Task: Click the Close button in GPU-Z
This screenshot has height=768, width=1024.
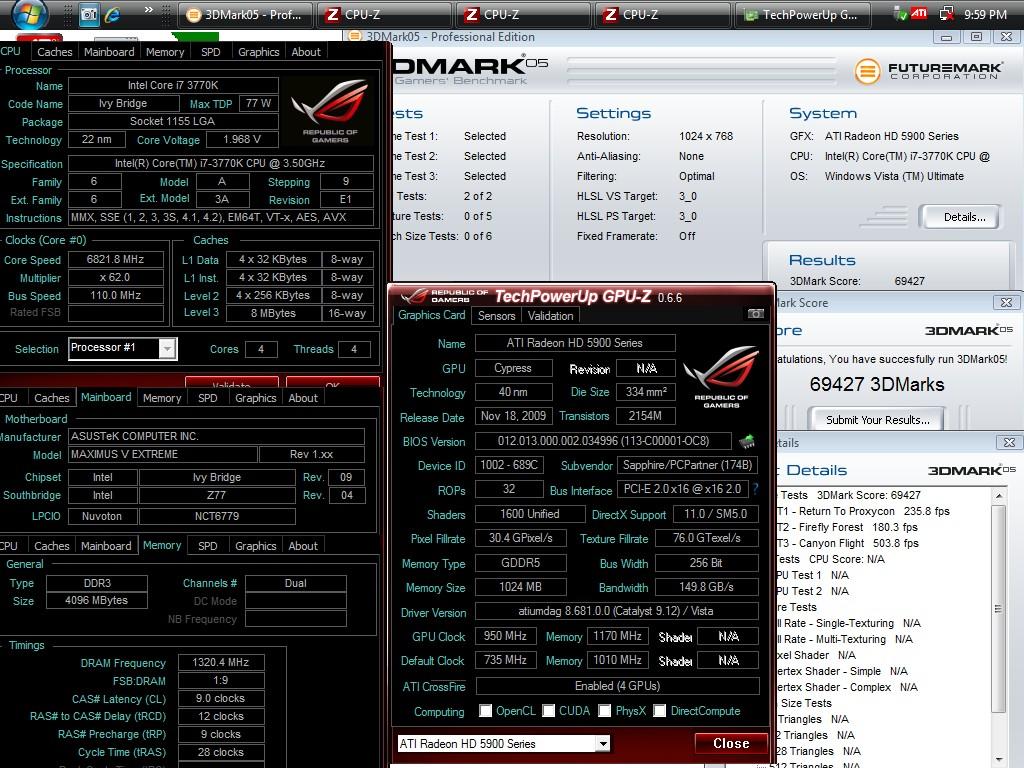Action: tap(731, 743)
